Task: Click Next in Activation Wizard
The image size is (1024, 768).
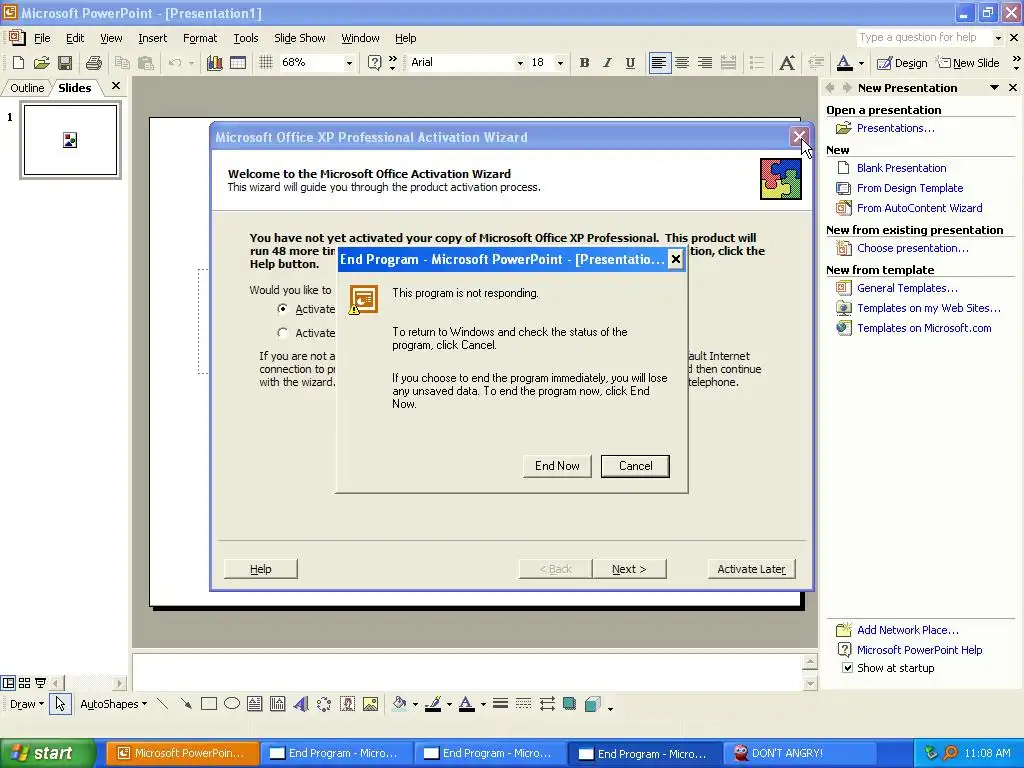Action: coord(629,569)
